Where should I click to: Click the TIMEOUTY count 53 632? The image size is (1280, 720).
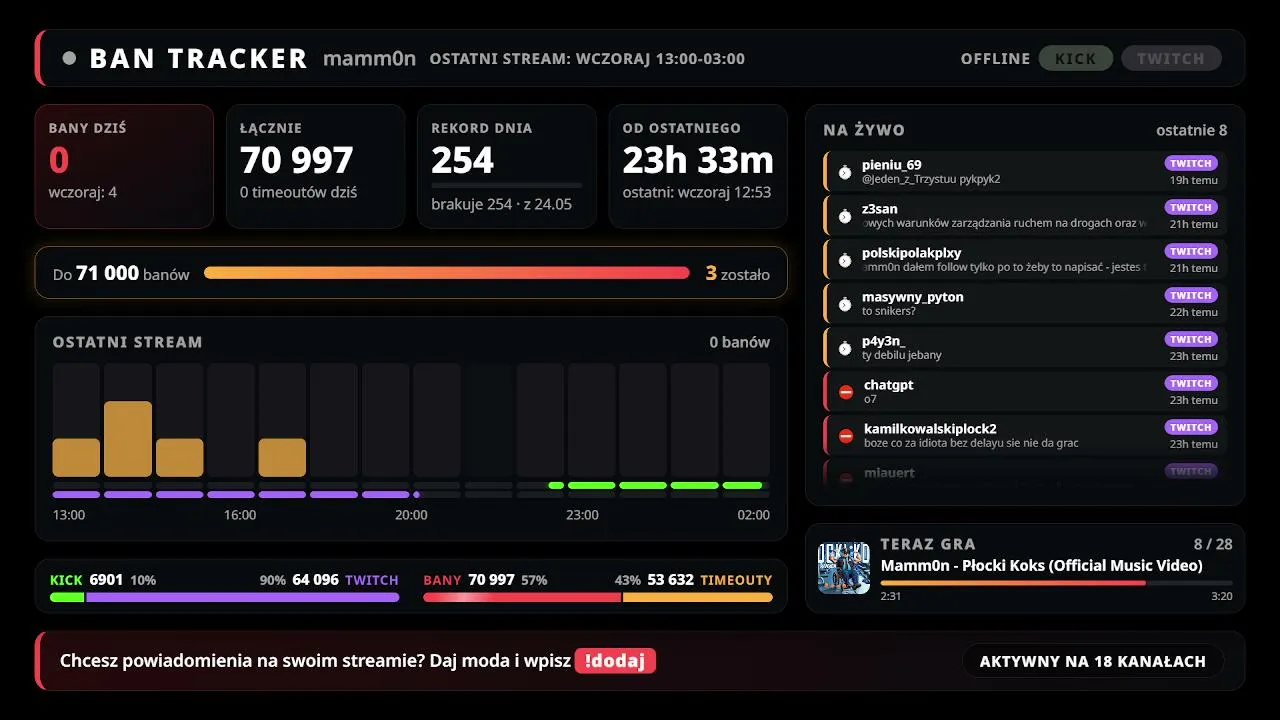(671, 580)
